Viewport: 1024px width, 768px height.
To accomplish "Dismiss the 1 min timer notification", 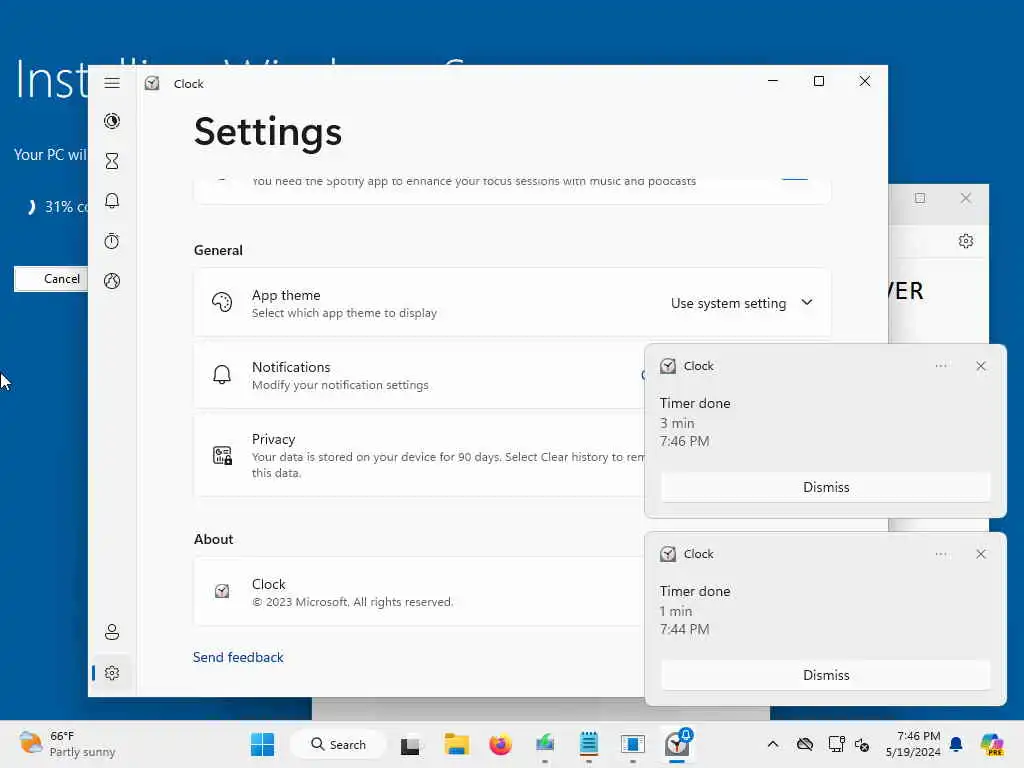I will coord(825,675).
